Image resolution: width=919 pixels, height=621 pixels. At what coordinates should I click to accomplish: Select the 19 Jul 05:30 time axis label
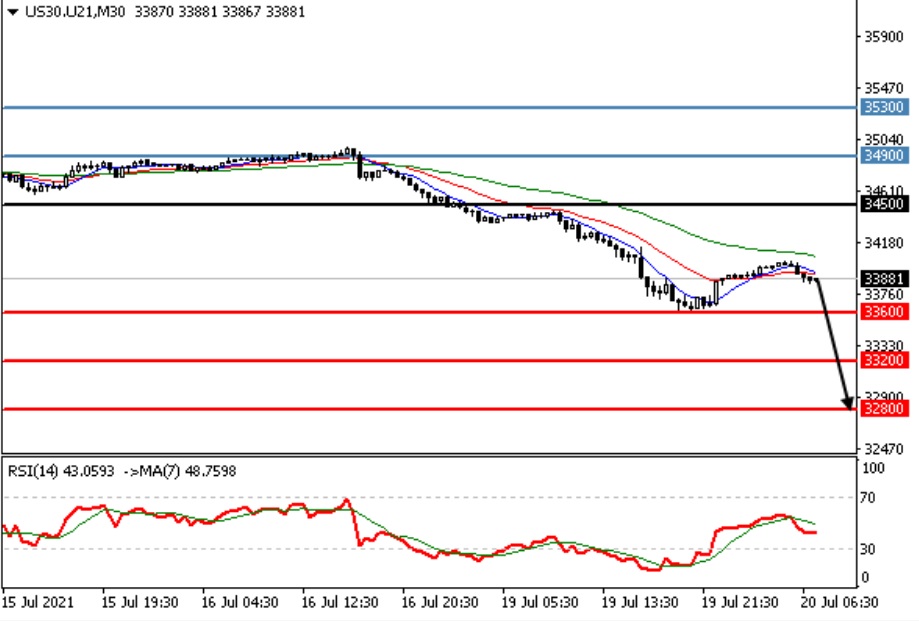pos(540,603)
